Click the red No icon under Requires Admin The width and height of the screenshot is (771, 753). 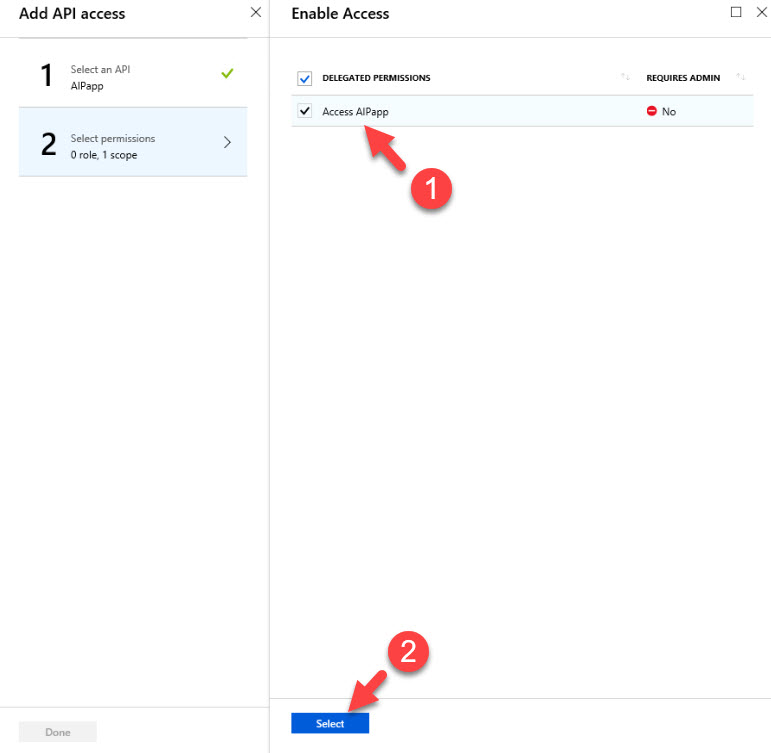[x=652, y=111]
